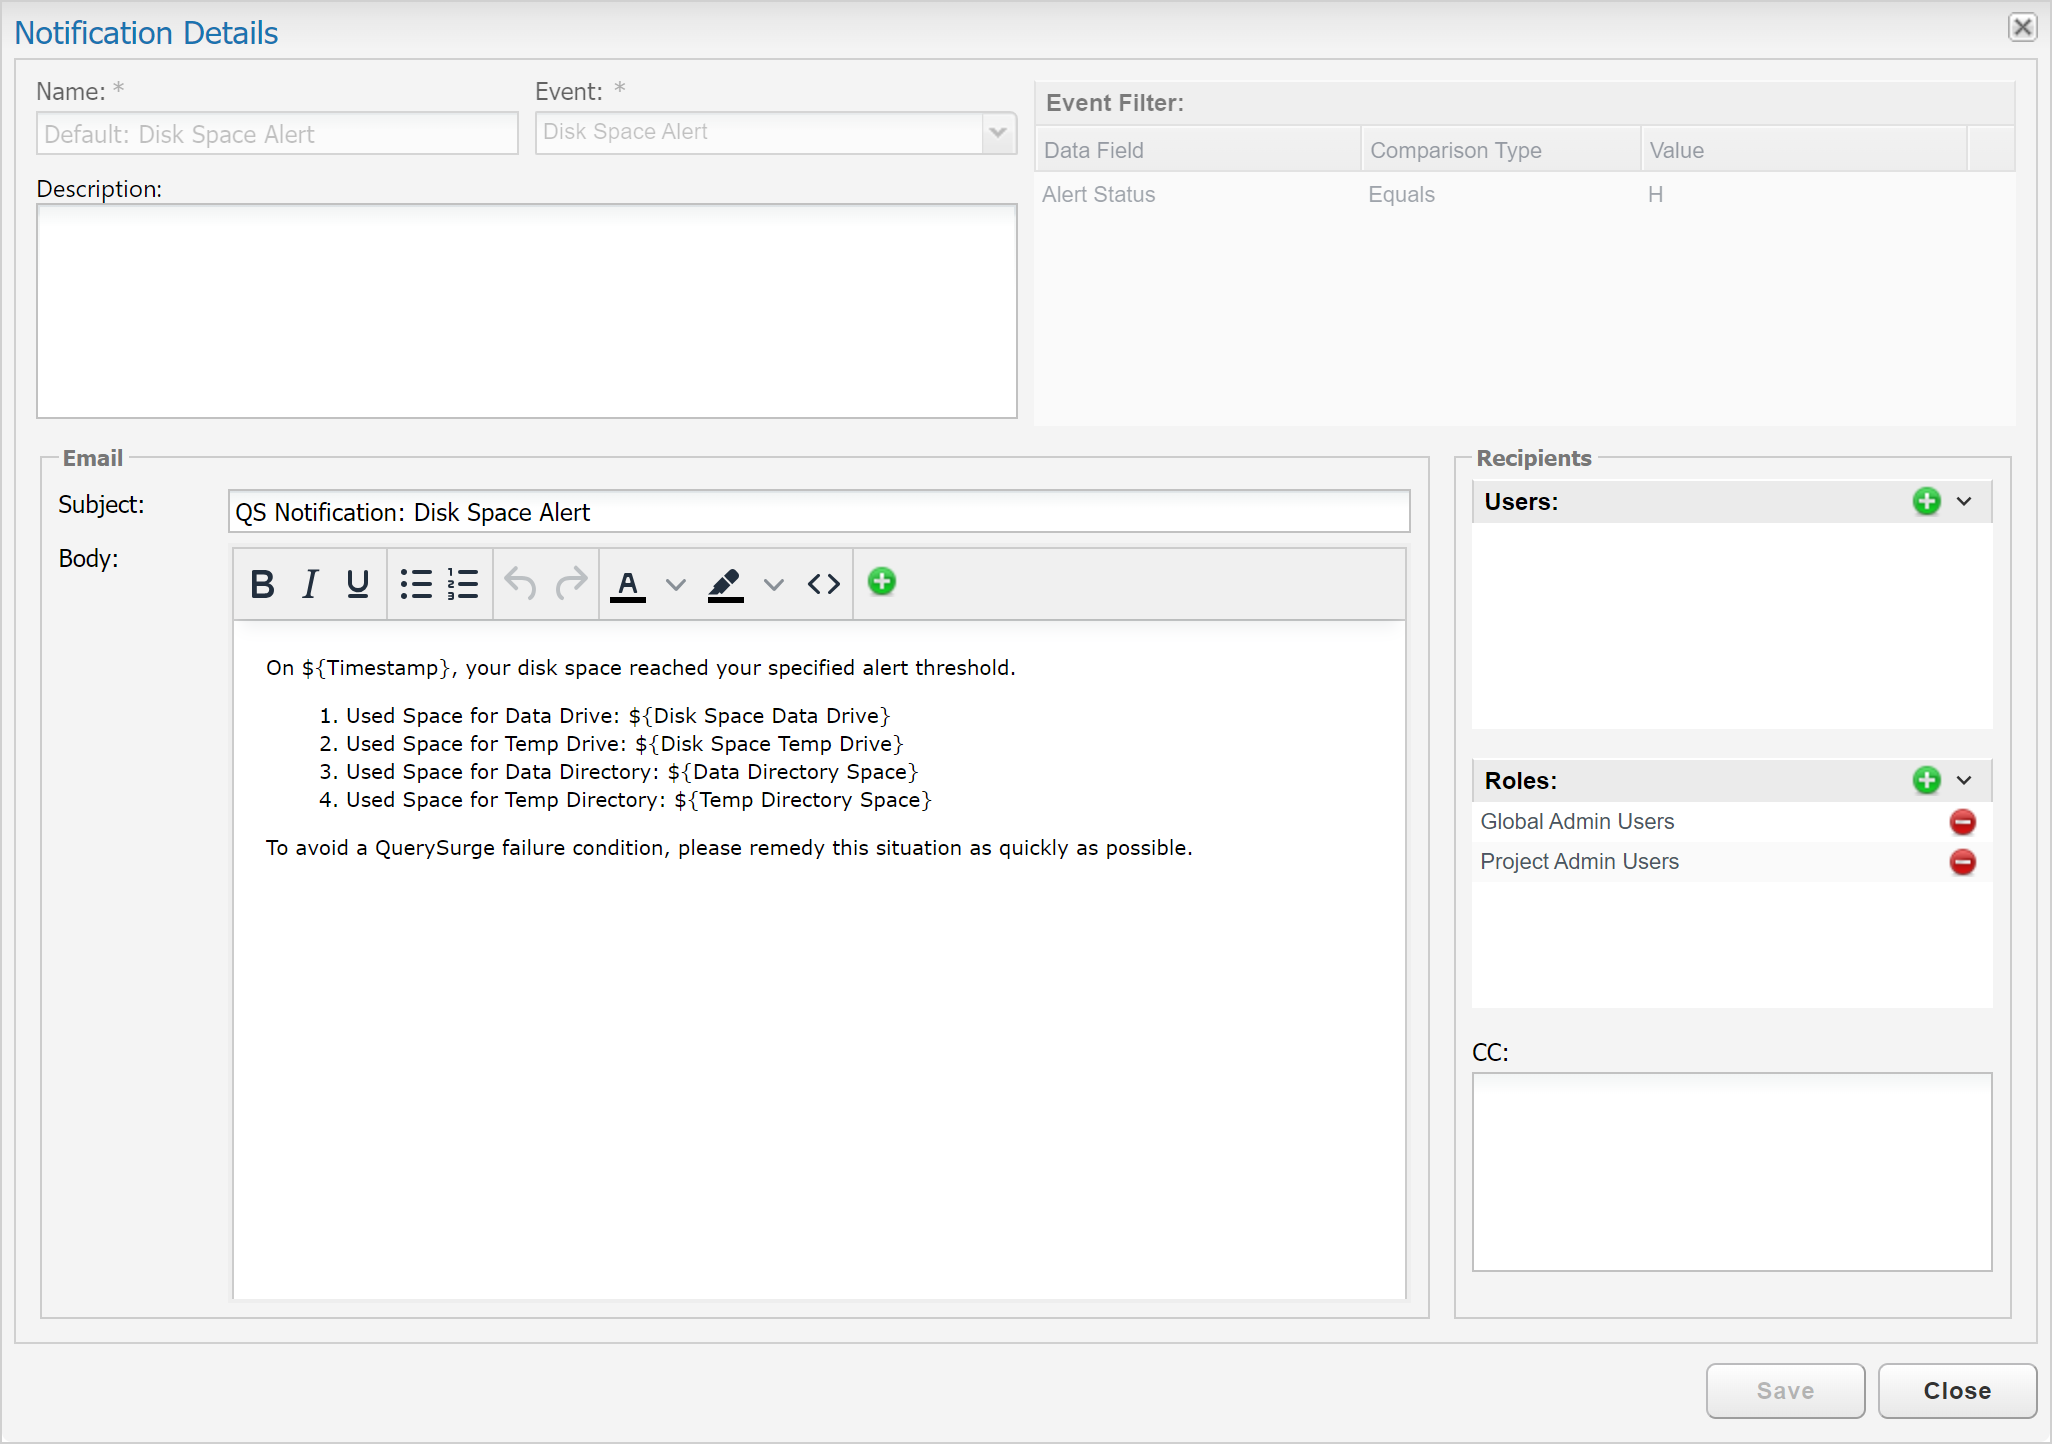The width and height of the screenshot is (2052, 1444).
Task: Click the line 'Used Space for Temp Directory'
Action: [638, 800]
